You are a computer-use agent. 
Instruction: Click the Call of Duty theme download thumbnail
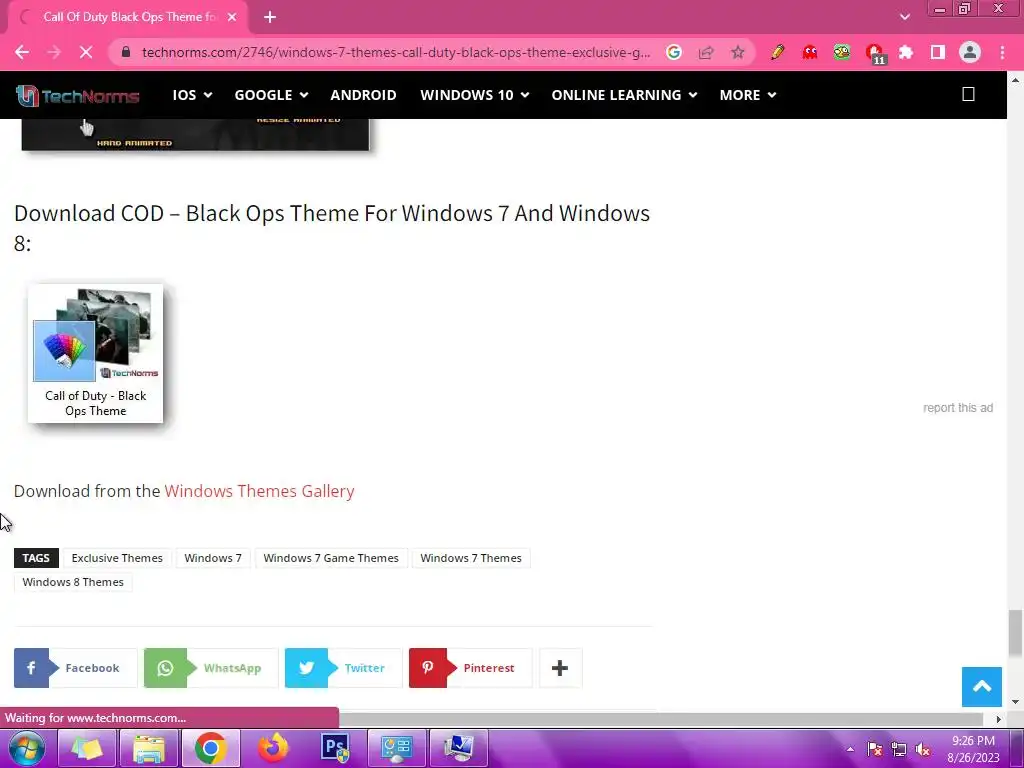tap(95, 353)
